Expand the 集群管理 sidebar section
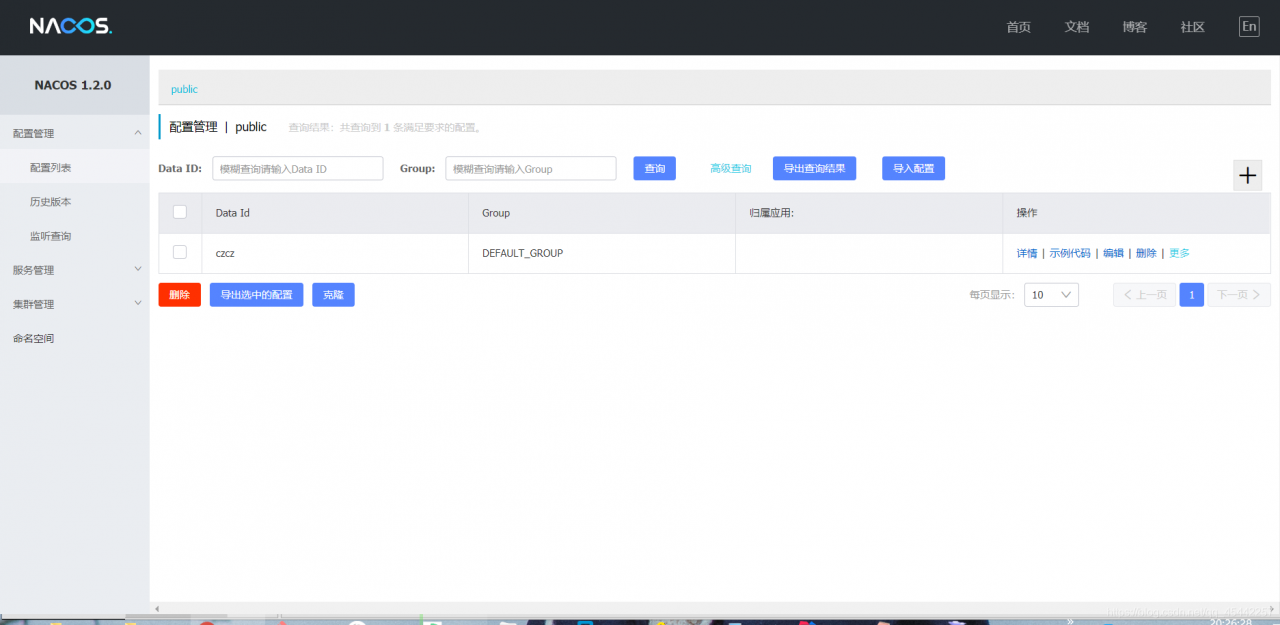The image size is (1280, 625). (x=75, y=304)
